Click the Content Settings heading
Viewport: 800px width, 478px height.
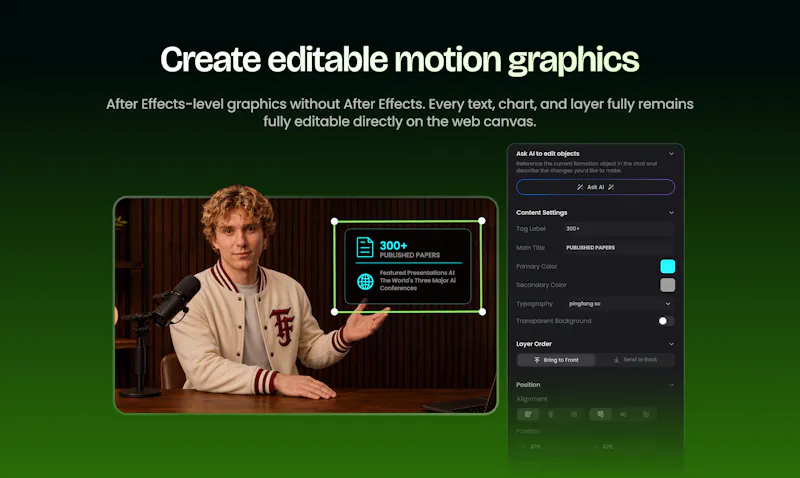(541, 213)
